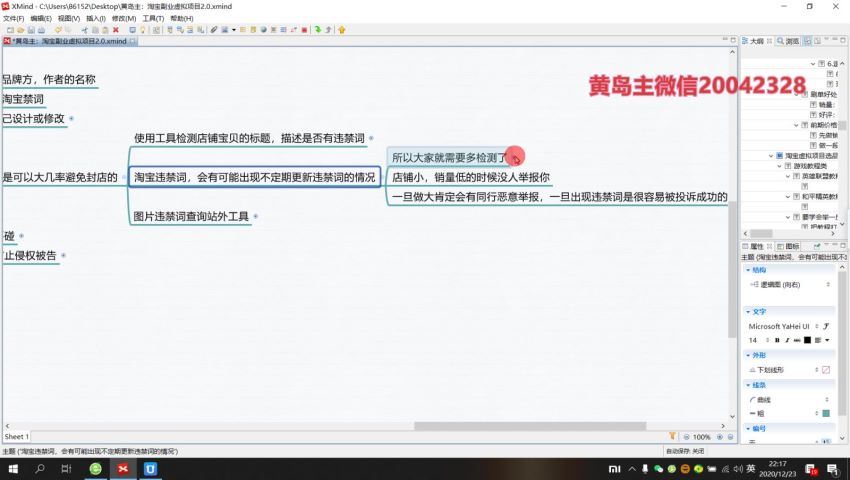850x480 pixels.
Task: Click the presentation screen toolbar icon
Action: [x=132, y=30]
